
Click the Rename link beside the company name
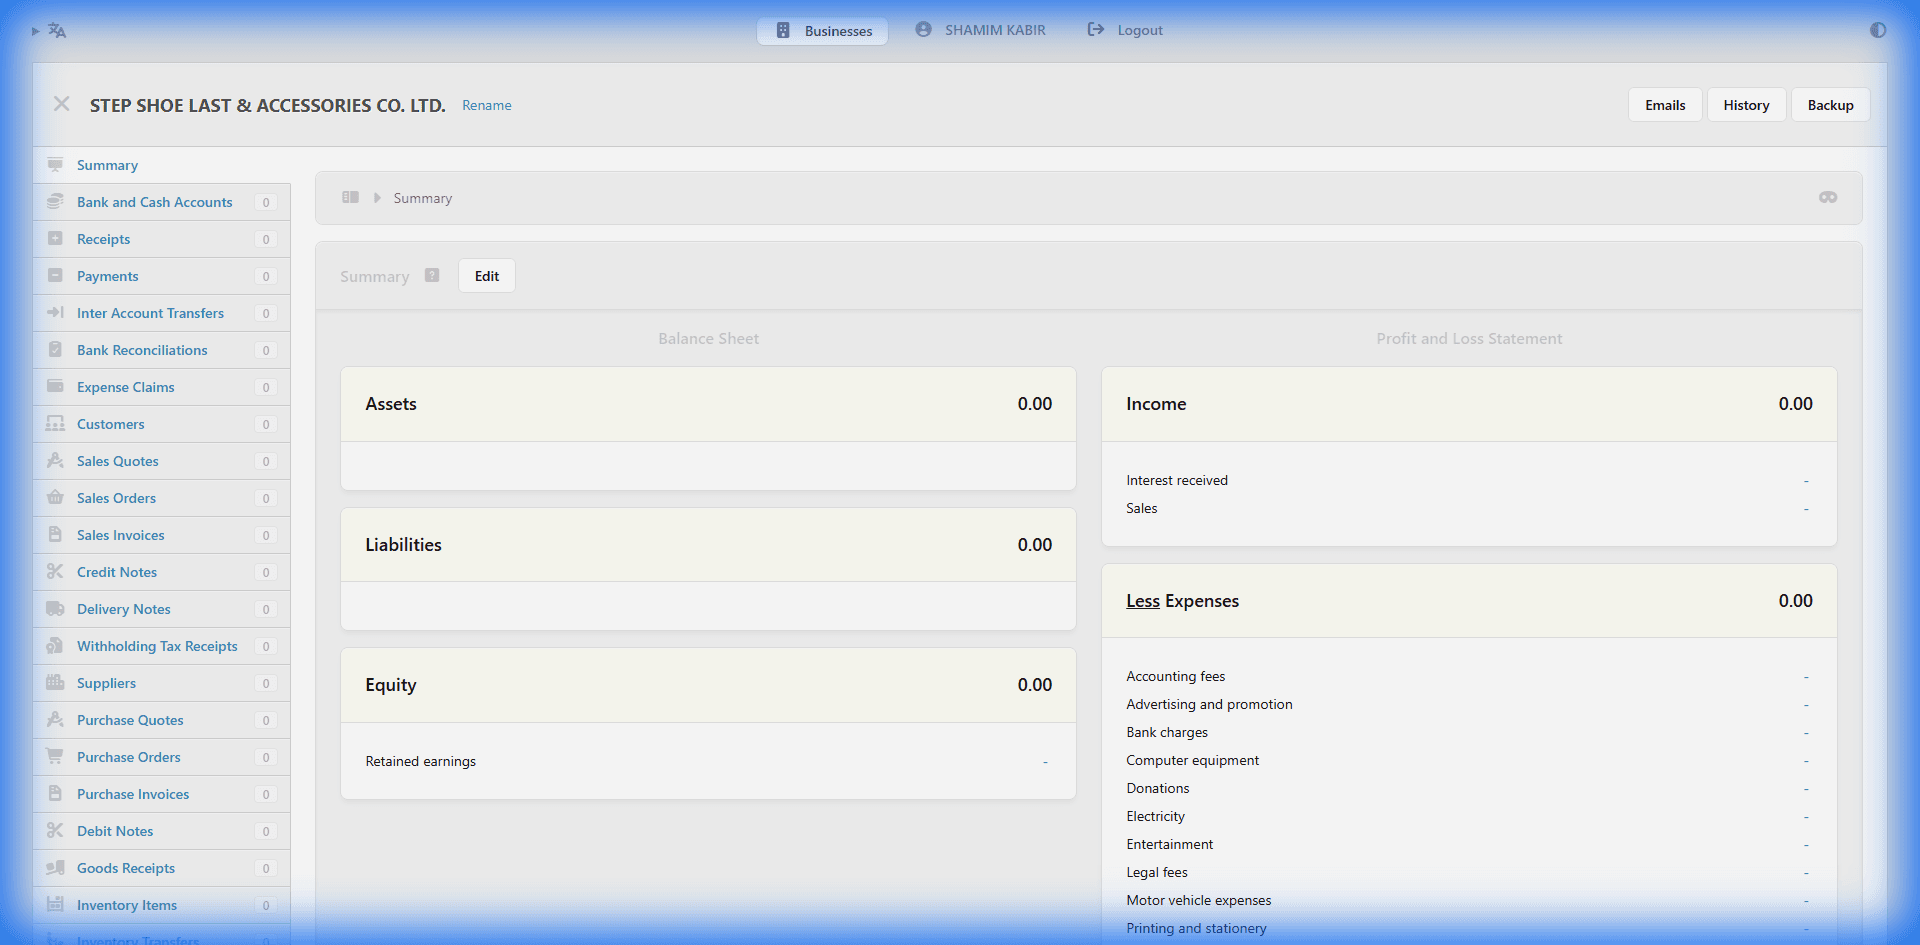click(x=486, y=105)
